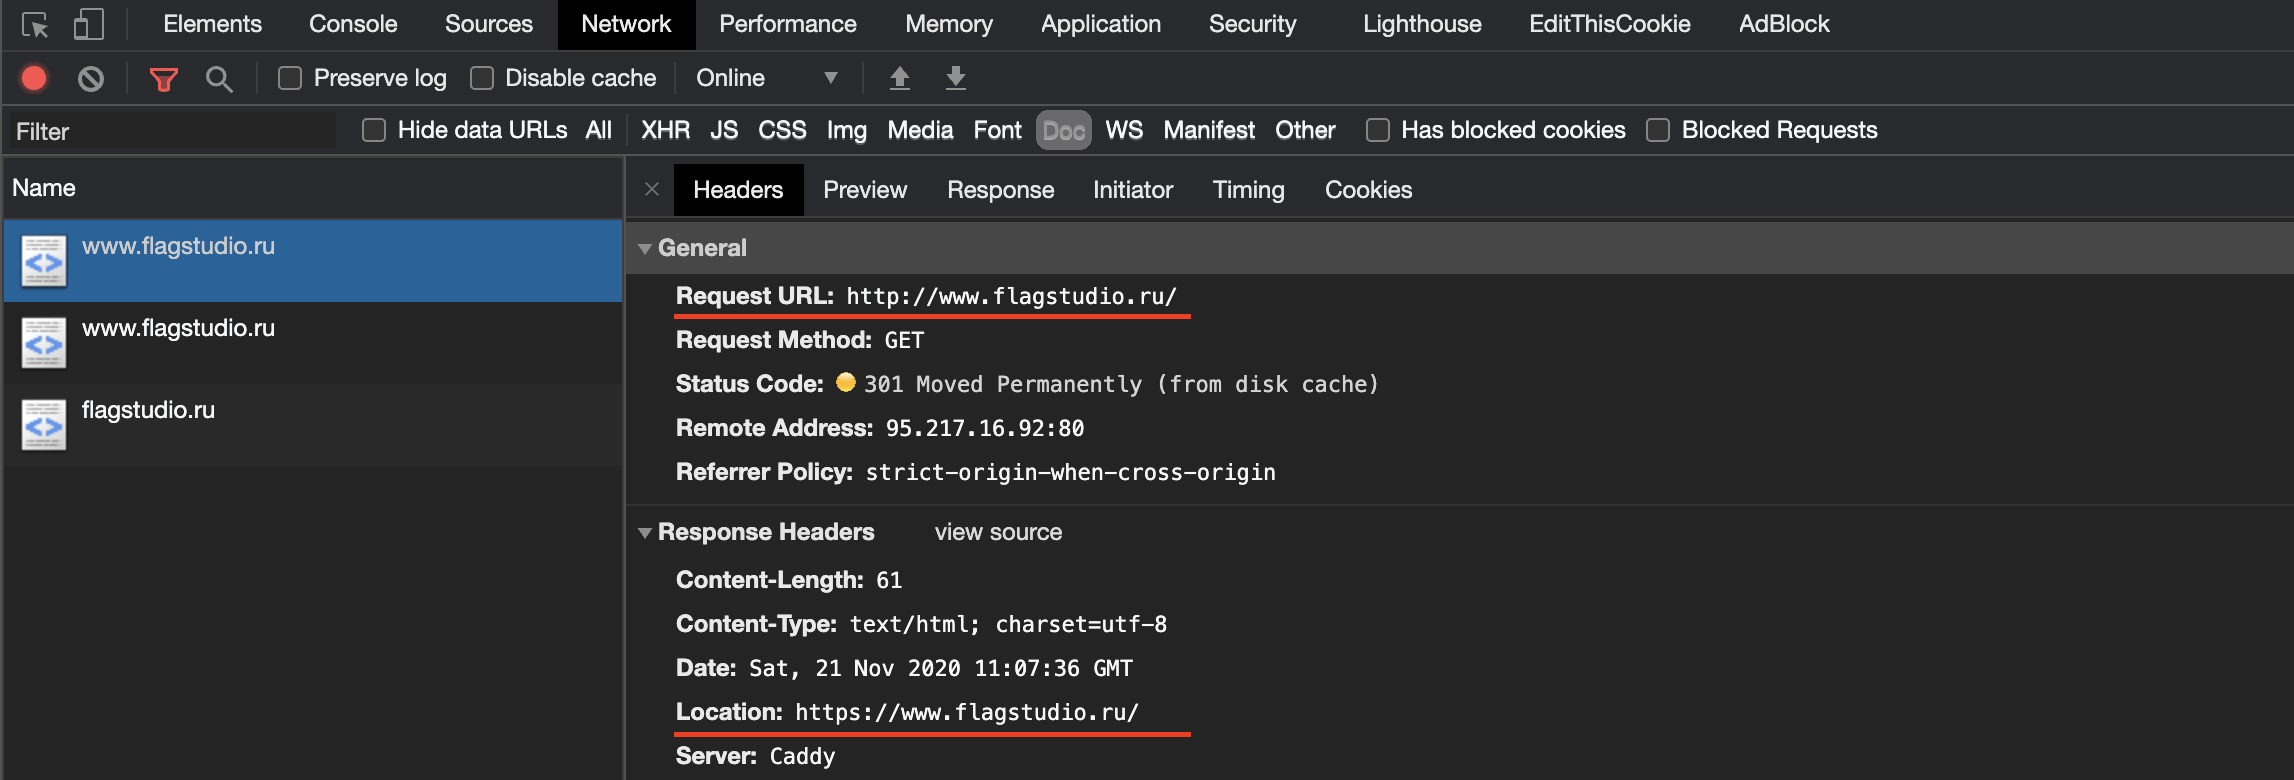Screen dimensions: 2294x780
Task: Switch to the Console tab
Action: click(x=353, y=24)
